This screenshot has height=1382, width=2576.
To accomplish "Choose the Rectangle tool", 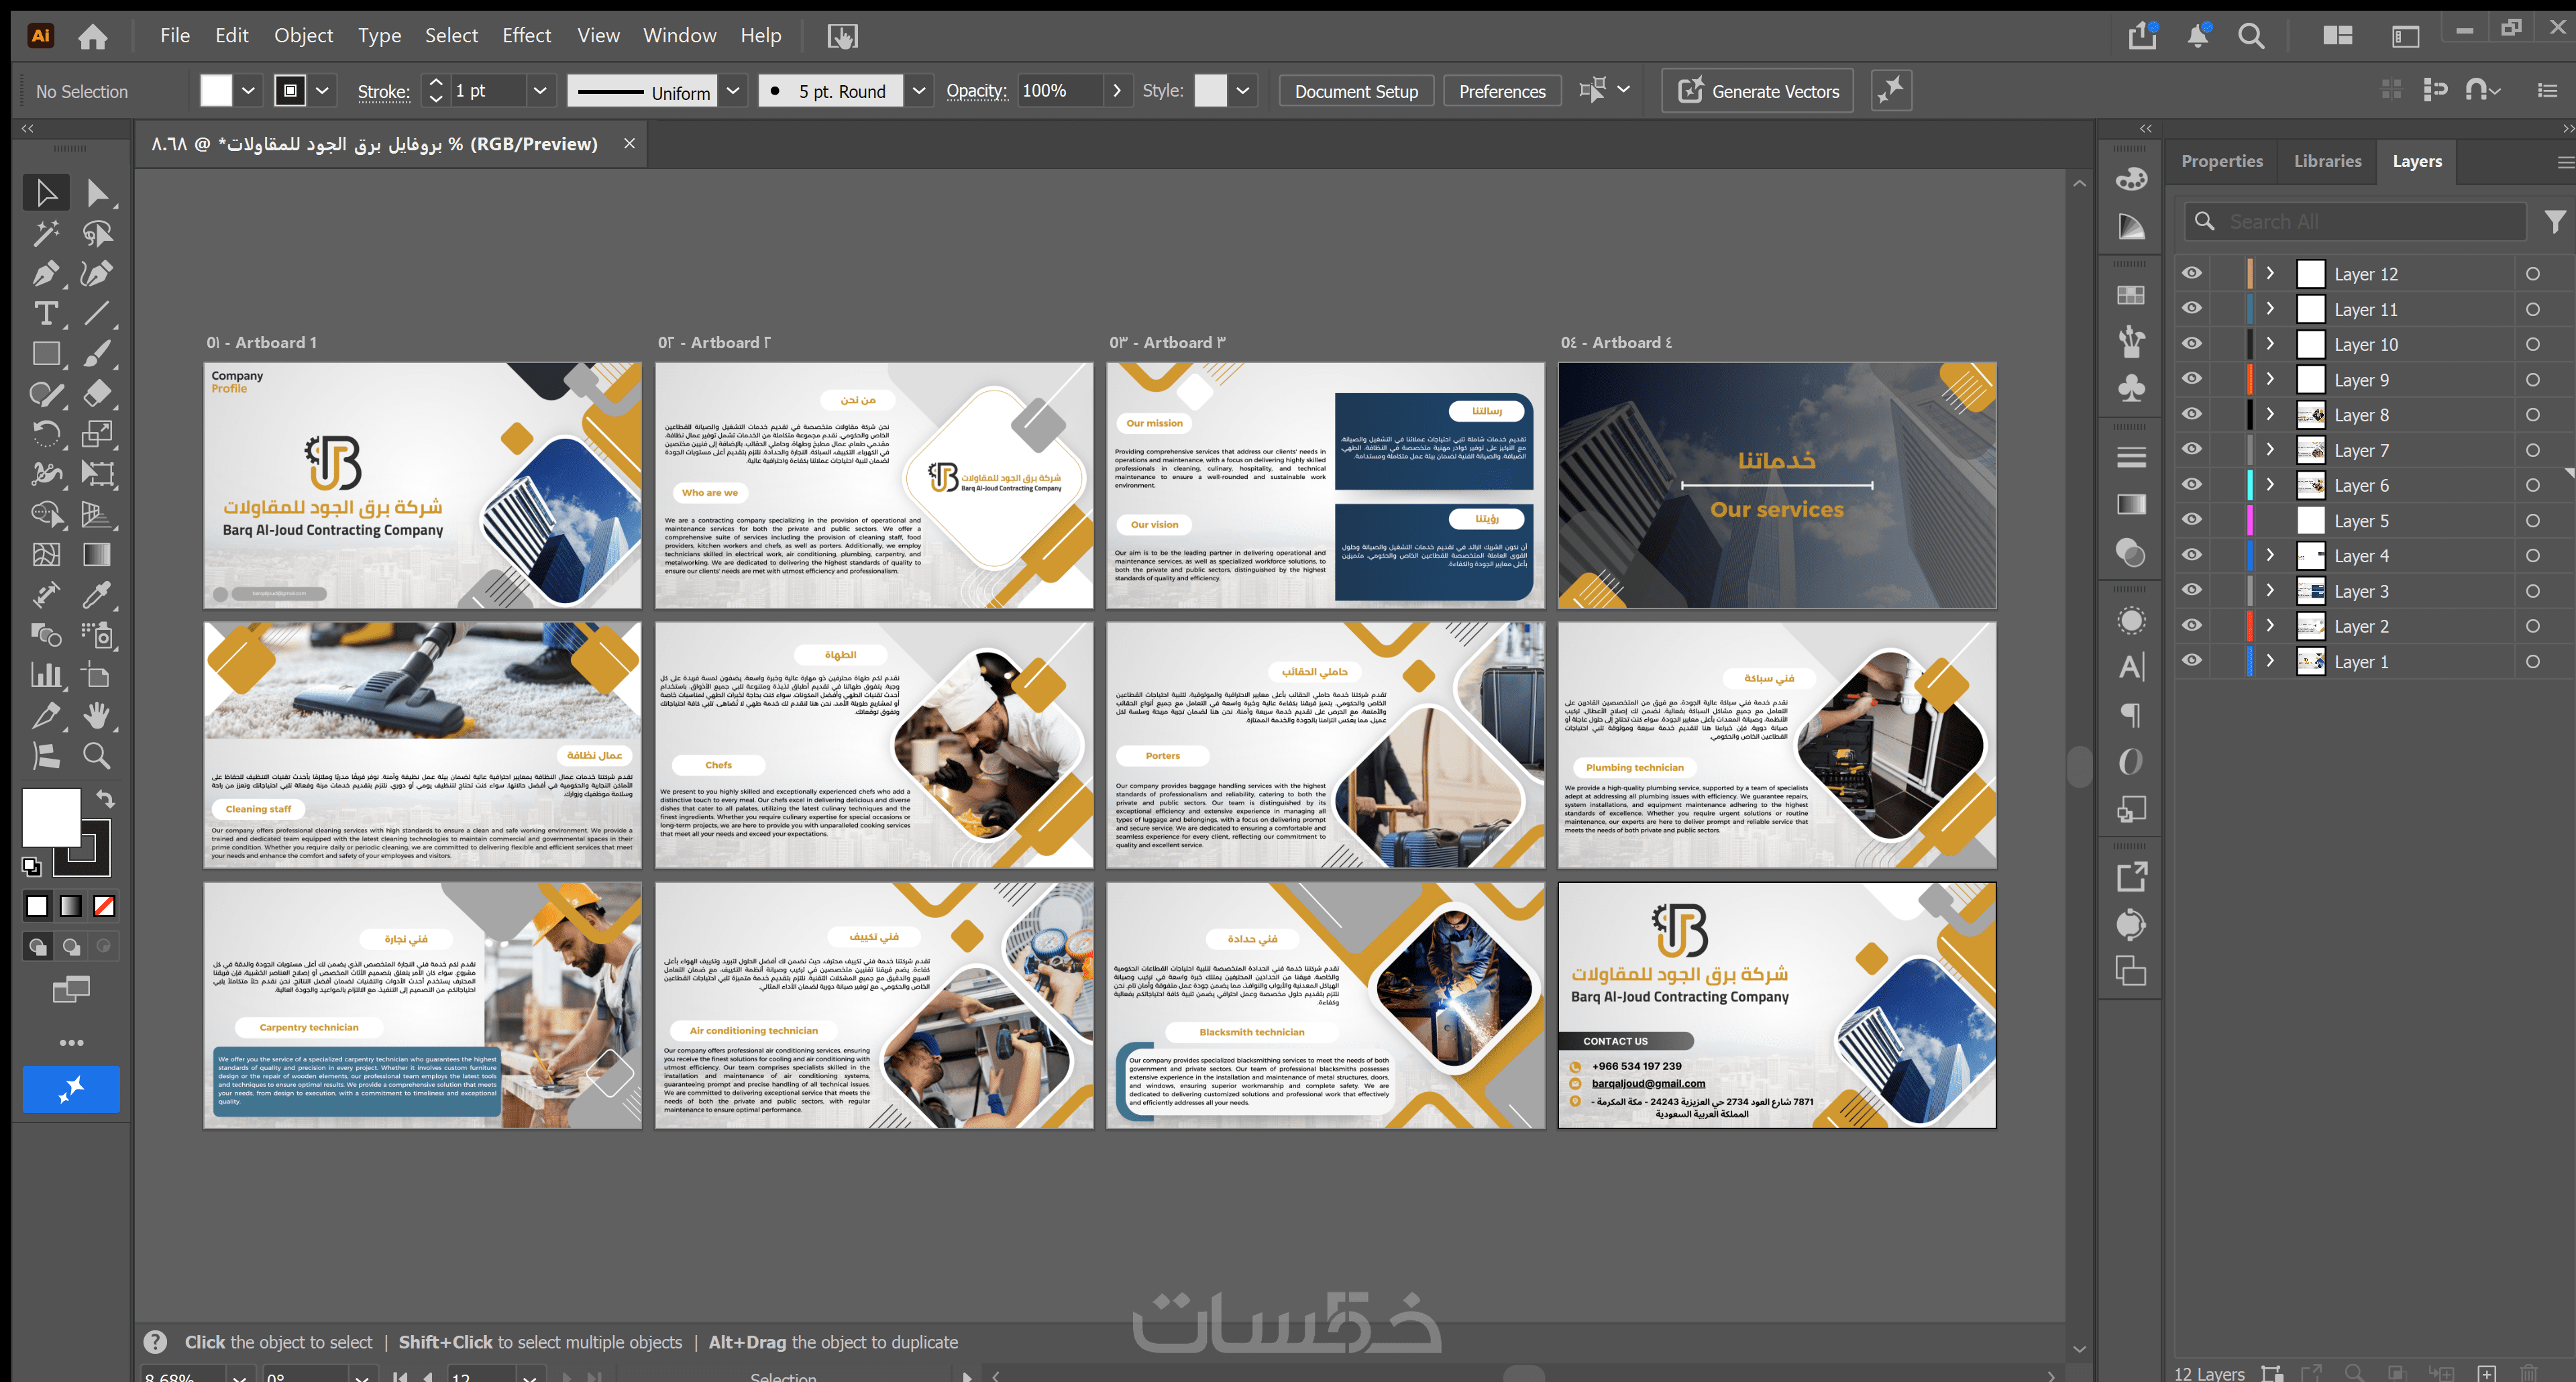I will point(46,353).
